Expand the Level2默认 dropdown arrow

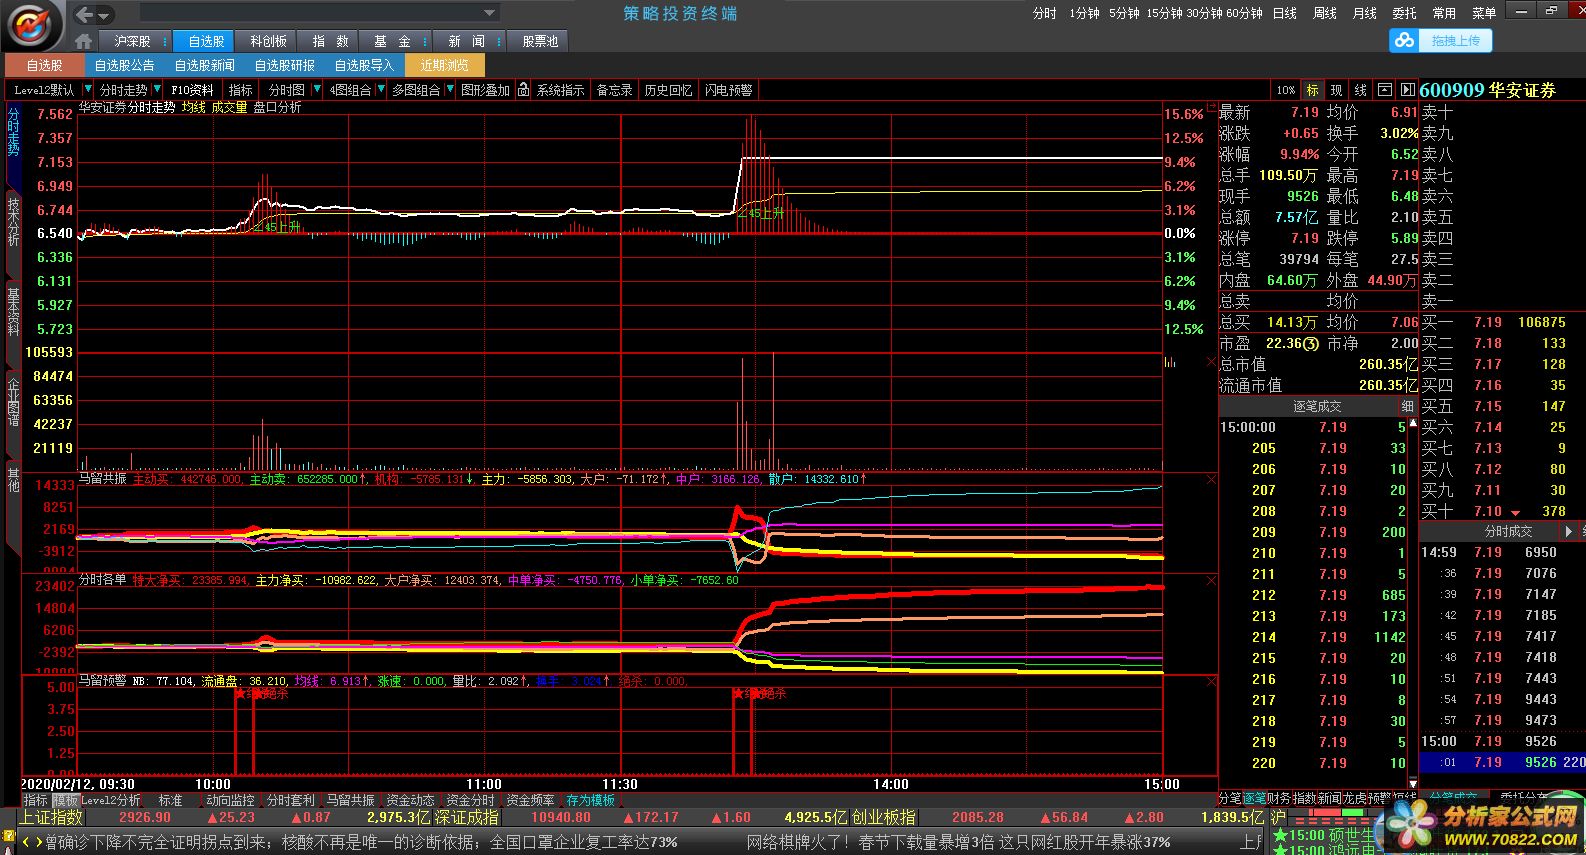[88, 90]
